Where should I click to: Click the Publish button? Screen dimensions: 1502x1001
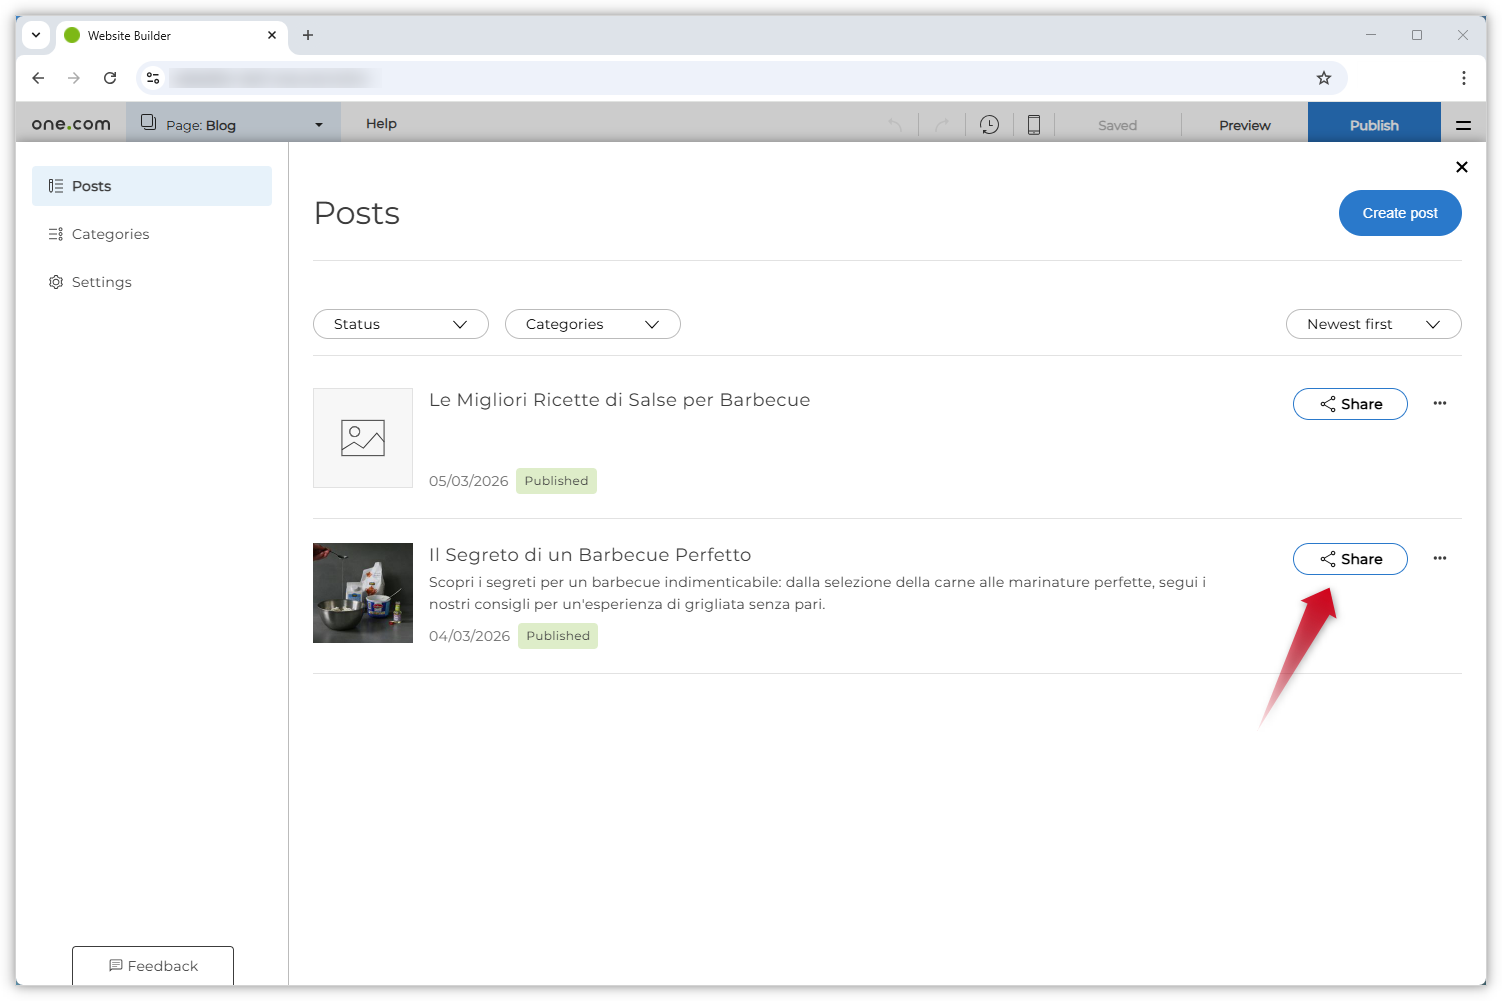pos(1374,123)
